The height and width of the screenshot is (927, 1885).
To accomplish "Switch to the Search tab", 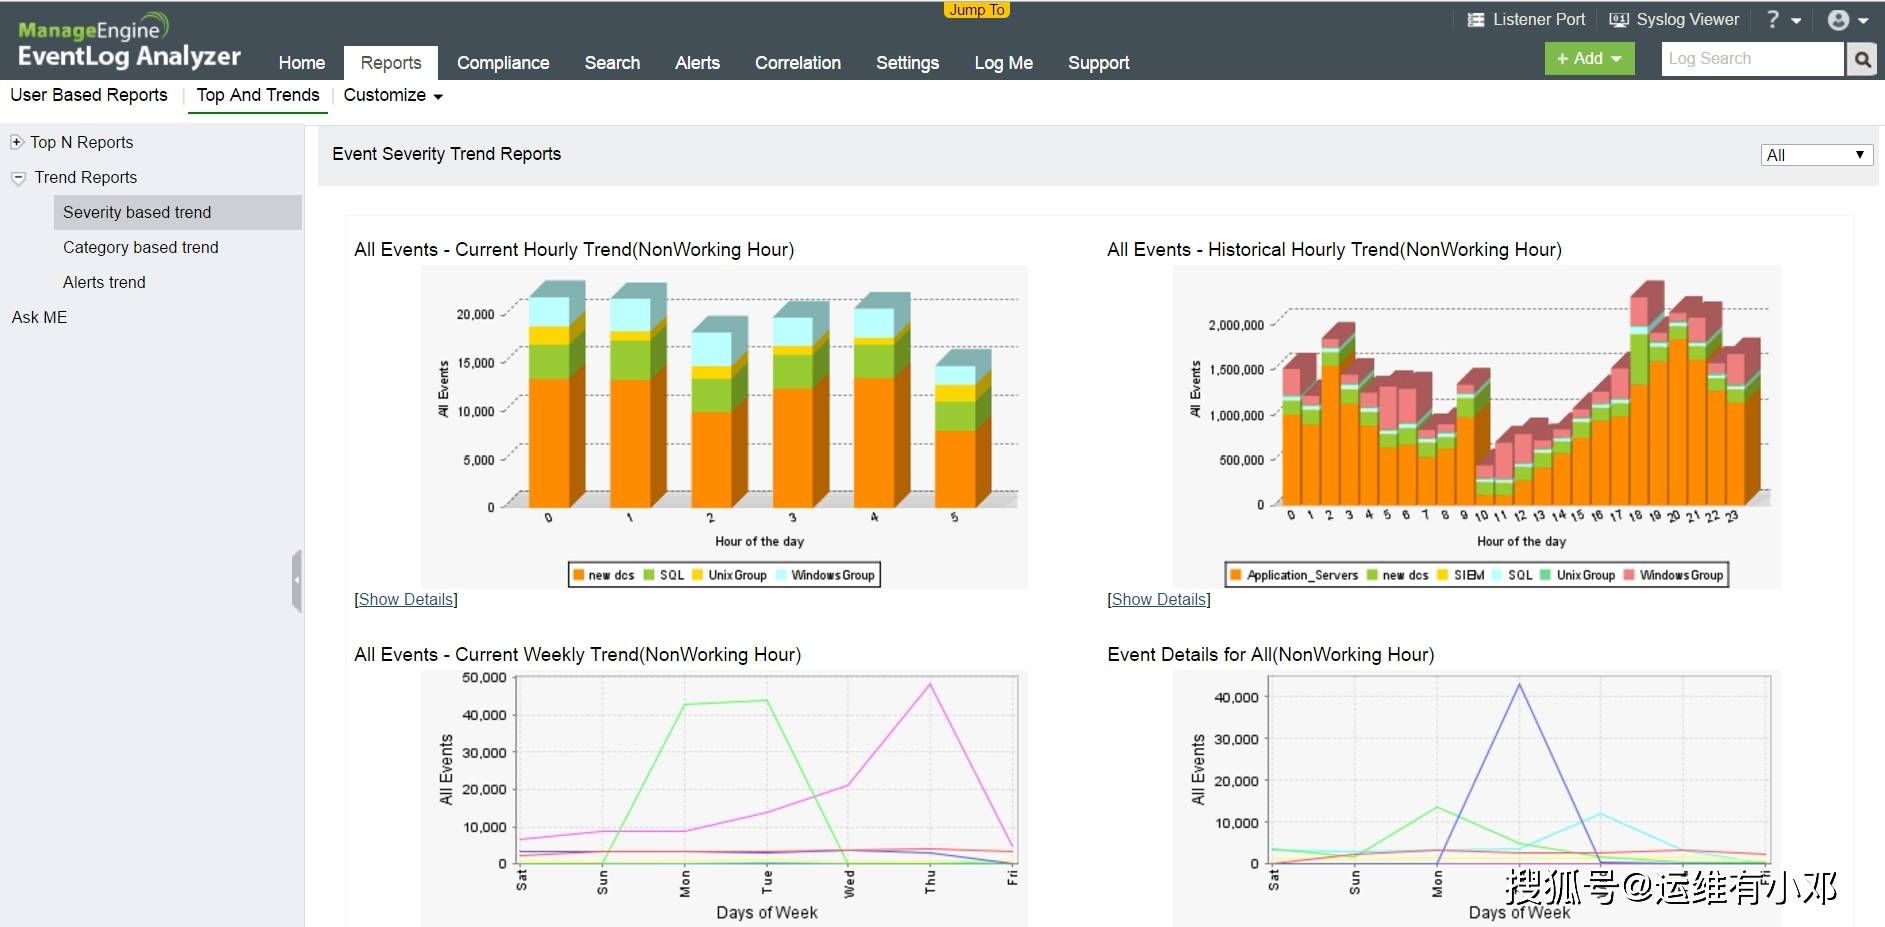I will pos(612,63).
